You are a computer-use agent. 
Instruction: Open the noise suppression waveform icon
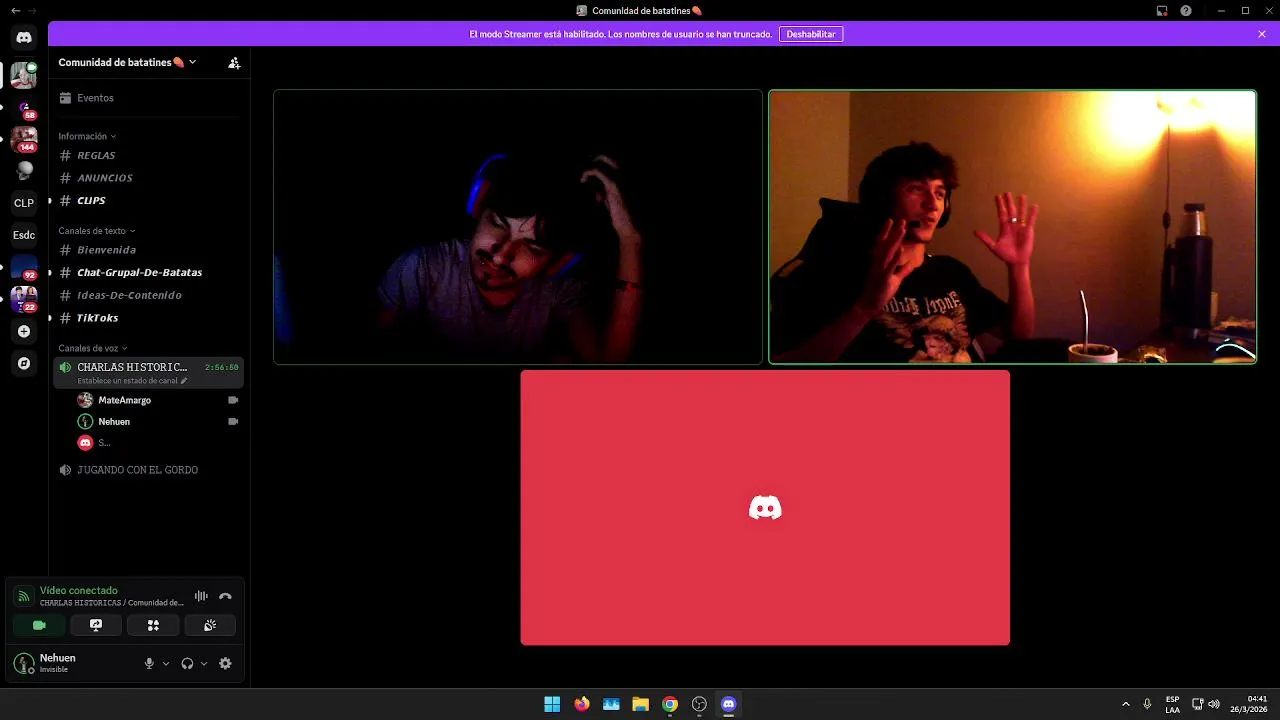(x=201, y=596)
